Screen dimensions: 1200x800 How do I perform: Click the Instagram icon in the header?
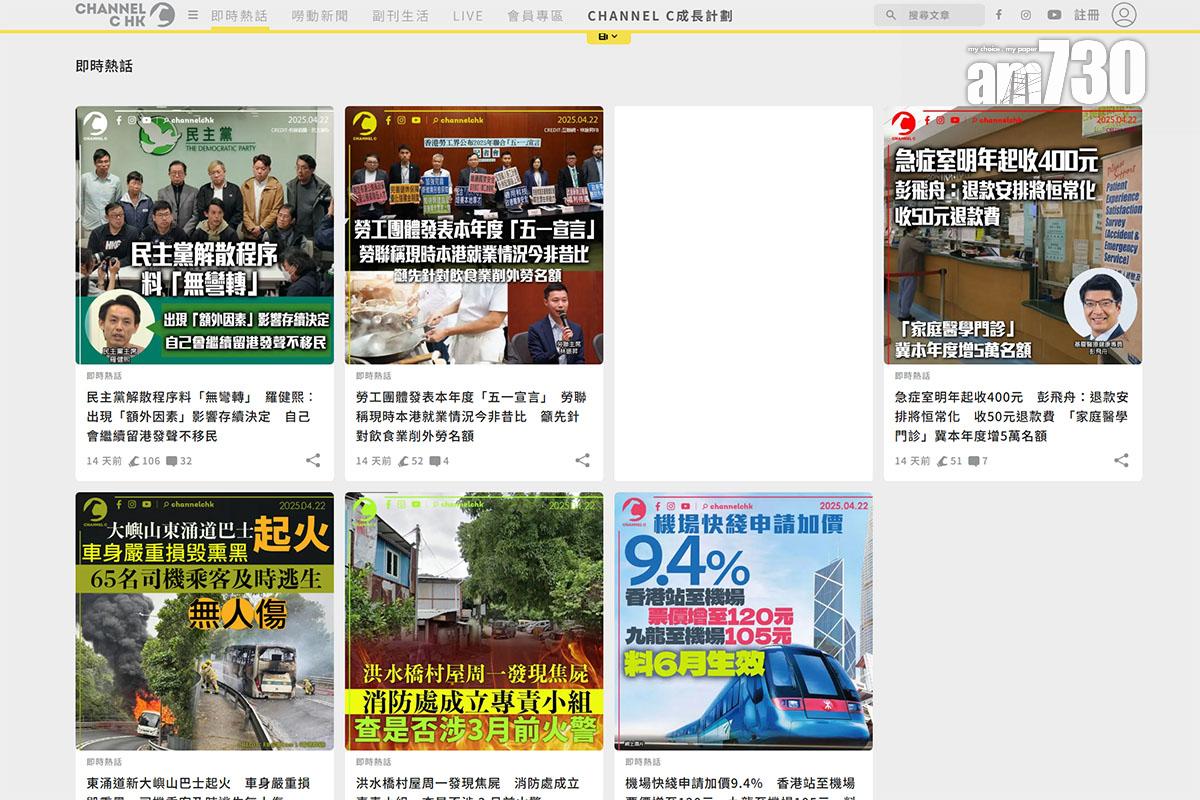pos(1026,14)
